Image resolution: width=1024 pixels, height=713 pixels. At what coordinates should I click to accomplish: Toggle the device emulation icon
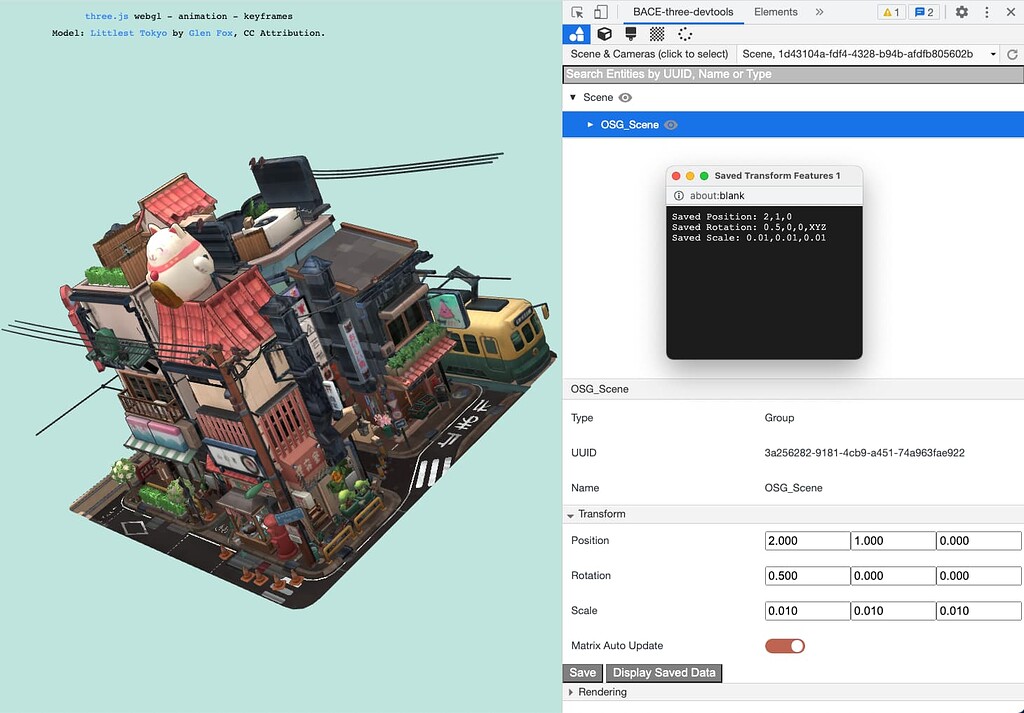601,12
